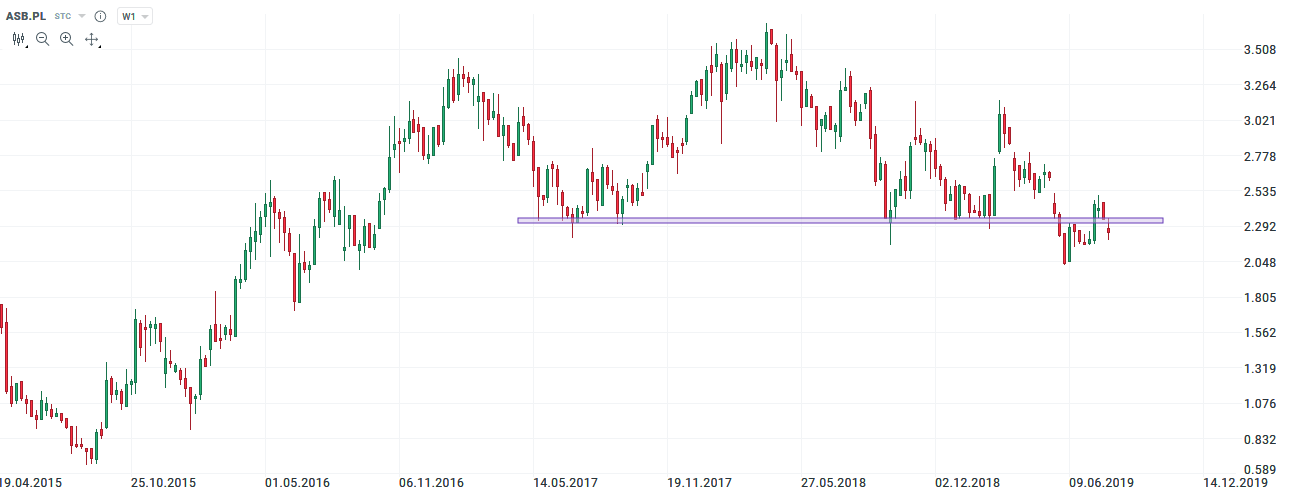Zoom out the chart with the minus magnifier
This screenshot has width=1290, height=498.
[x=43, y=39]
